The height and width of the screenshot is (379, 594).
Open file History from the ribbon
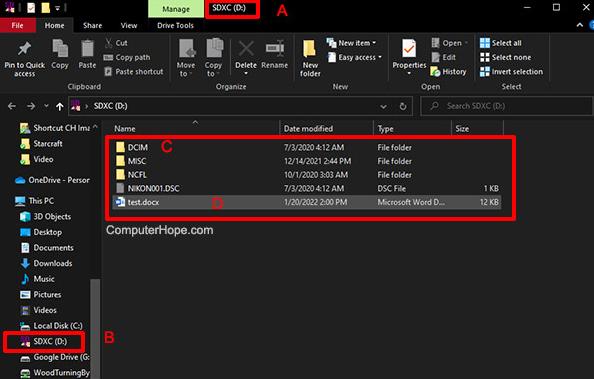[448, 72]
